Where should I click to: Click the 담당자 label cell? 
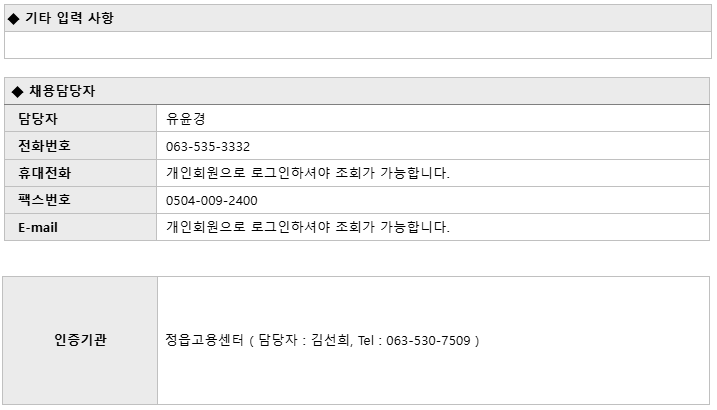click(80, 119)
